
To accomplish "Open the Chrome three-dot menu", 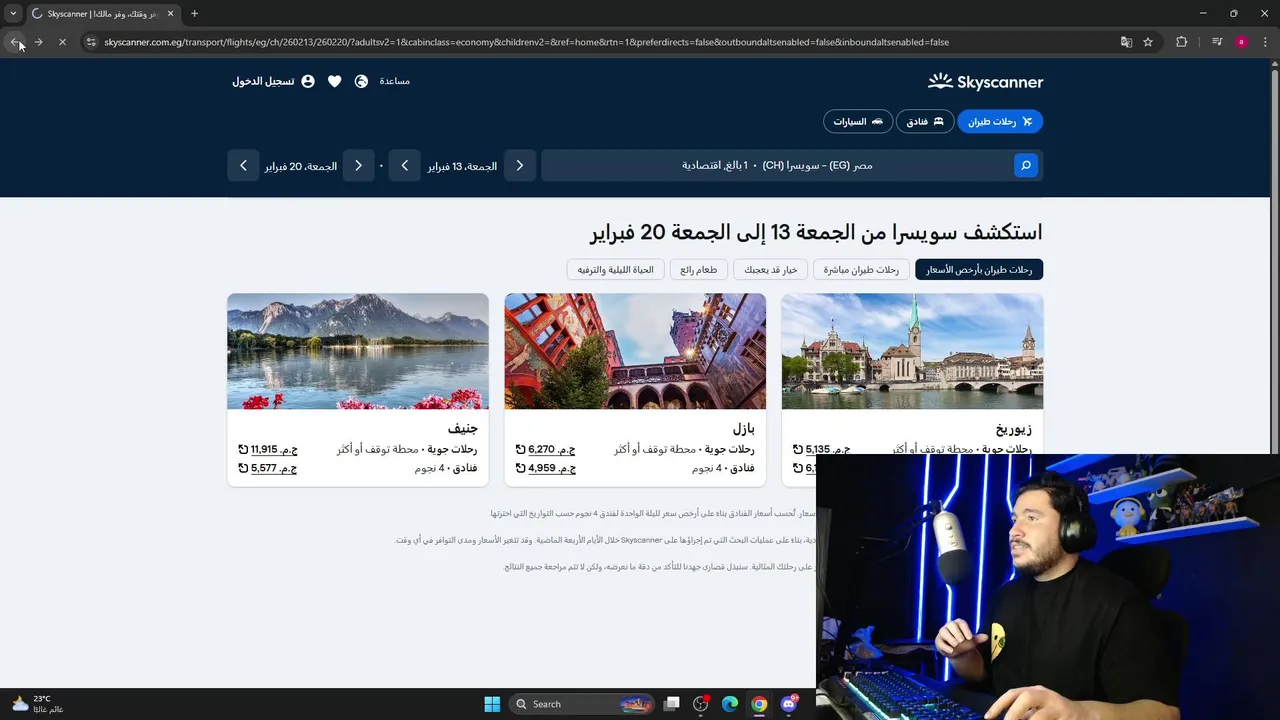I will tap(1265, 42).
